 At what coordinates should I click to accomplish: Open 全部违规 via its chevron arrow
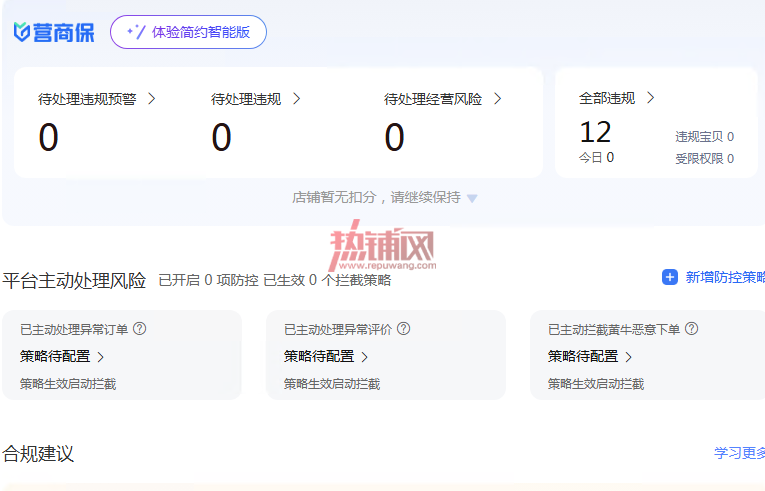[x=650, y=98]
